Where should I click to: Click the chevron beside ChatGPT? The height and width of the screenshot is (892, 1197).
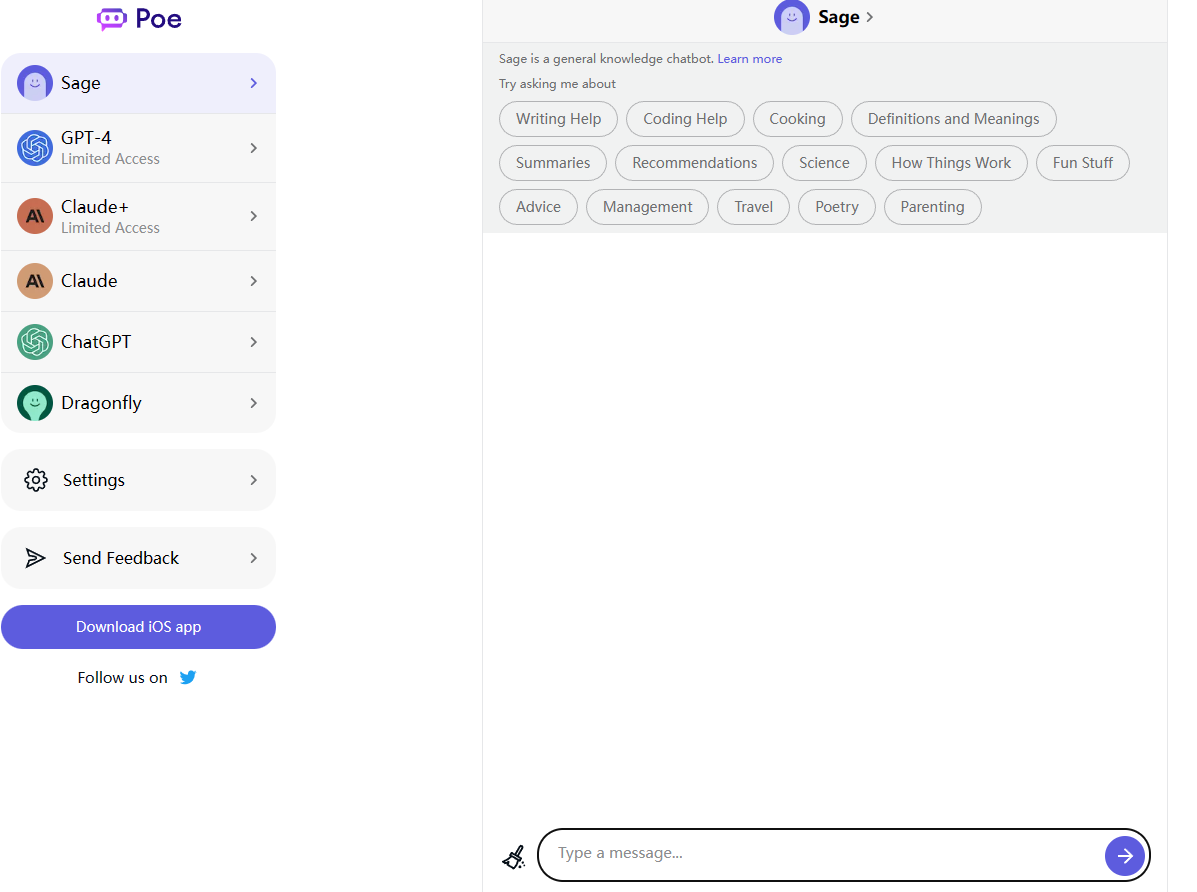pos(254,342)
